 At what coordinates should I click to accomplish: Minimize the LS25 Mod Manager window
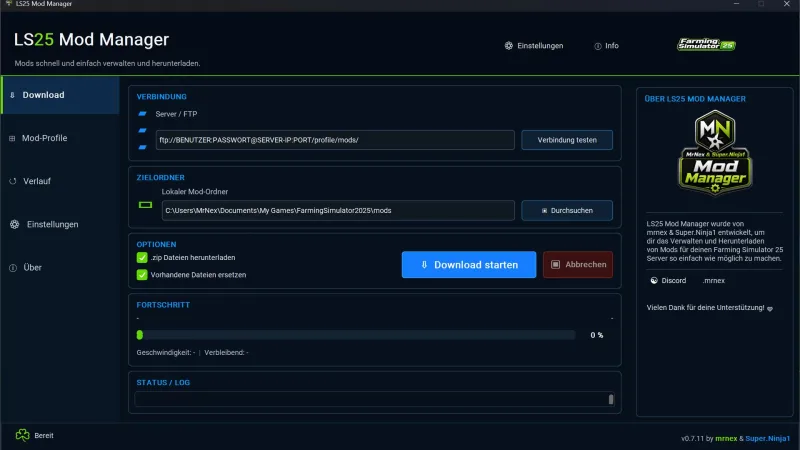736,4
